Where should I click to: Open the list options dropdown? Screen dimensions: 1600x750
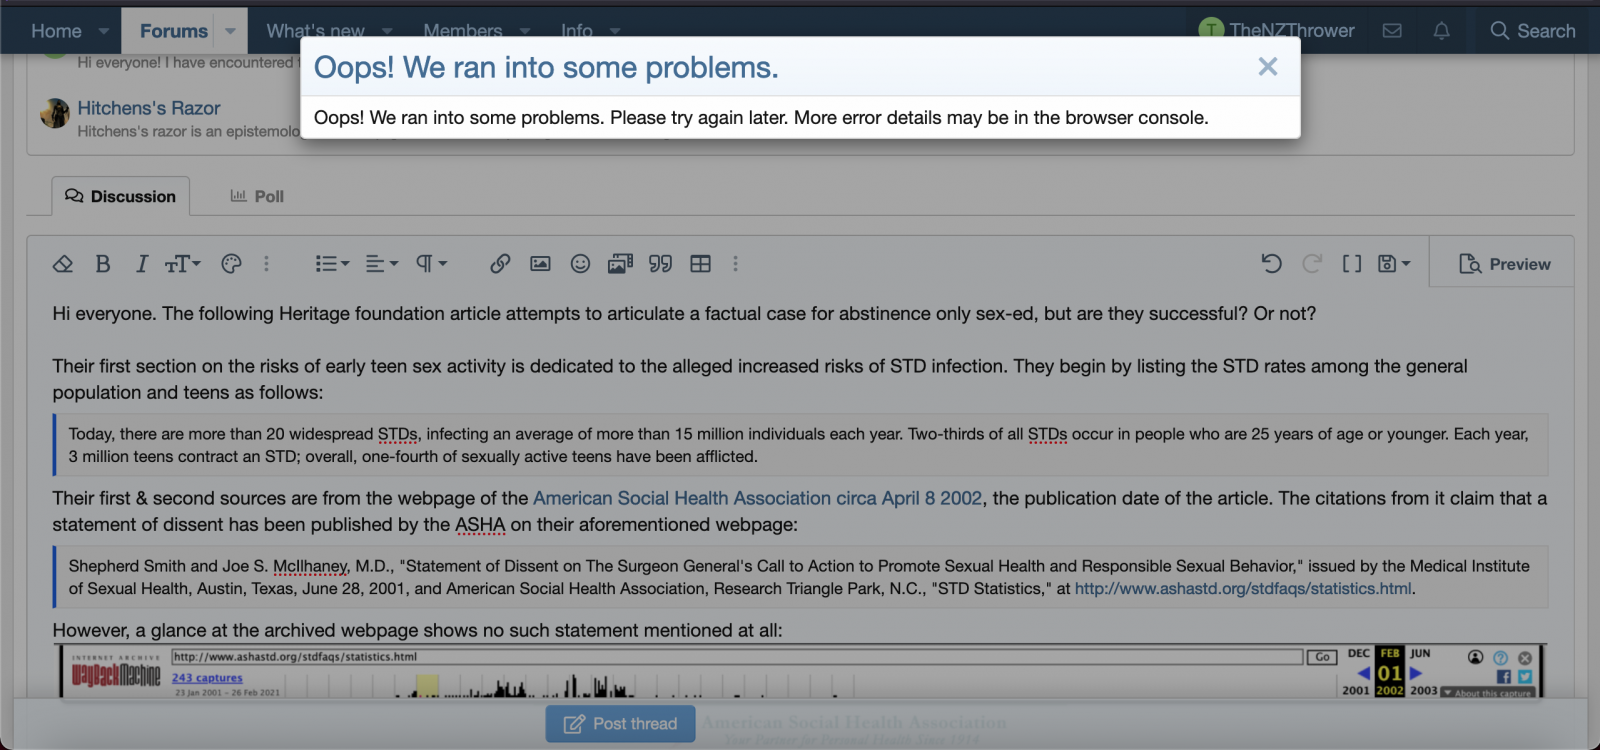332,264
